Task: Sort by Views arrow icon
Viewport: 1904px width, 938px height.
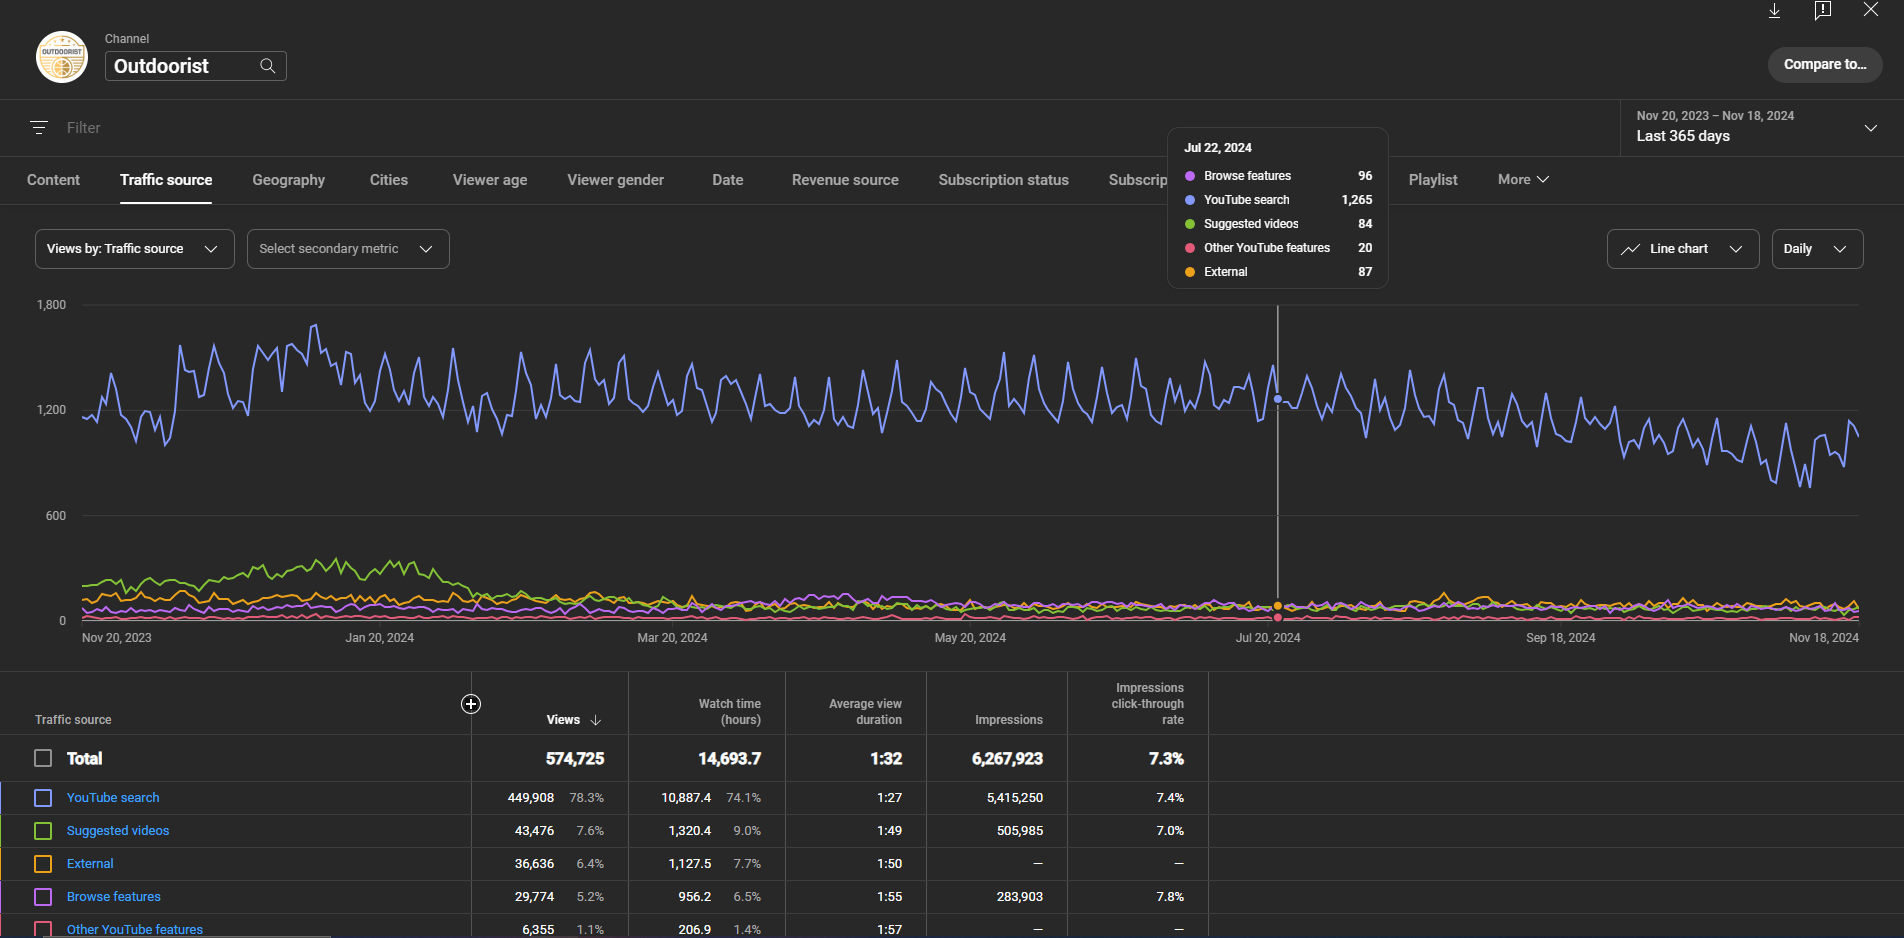Action: [x=596, y=720]
